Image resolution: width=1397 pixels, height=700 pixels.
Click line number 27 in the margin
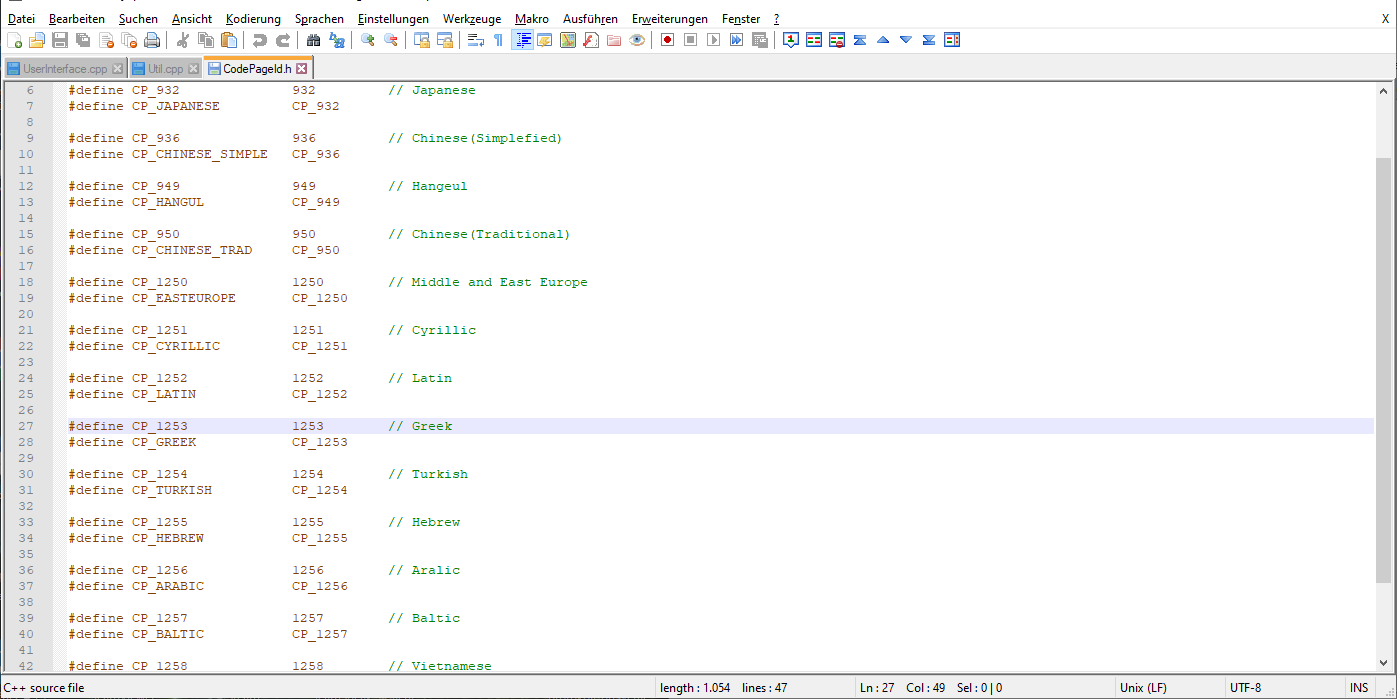pos(26,426)
